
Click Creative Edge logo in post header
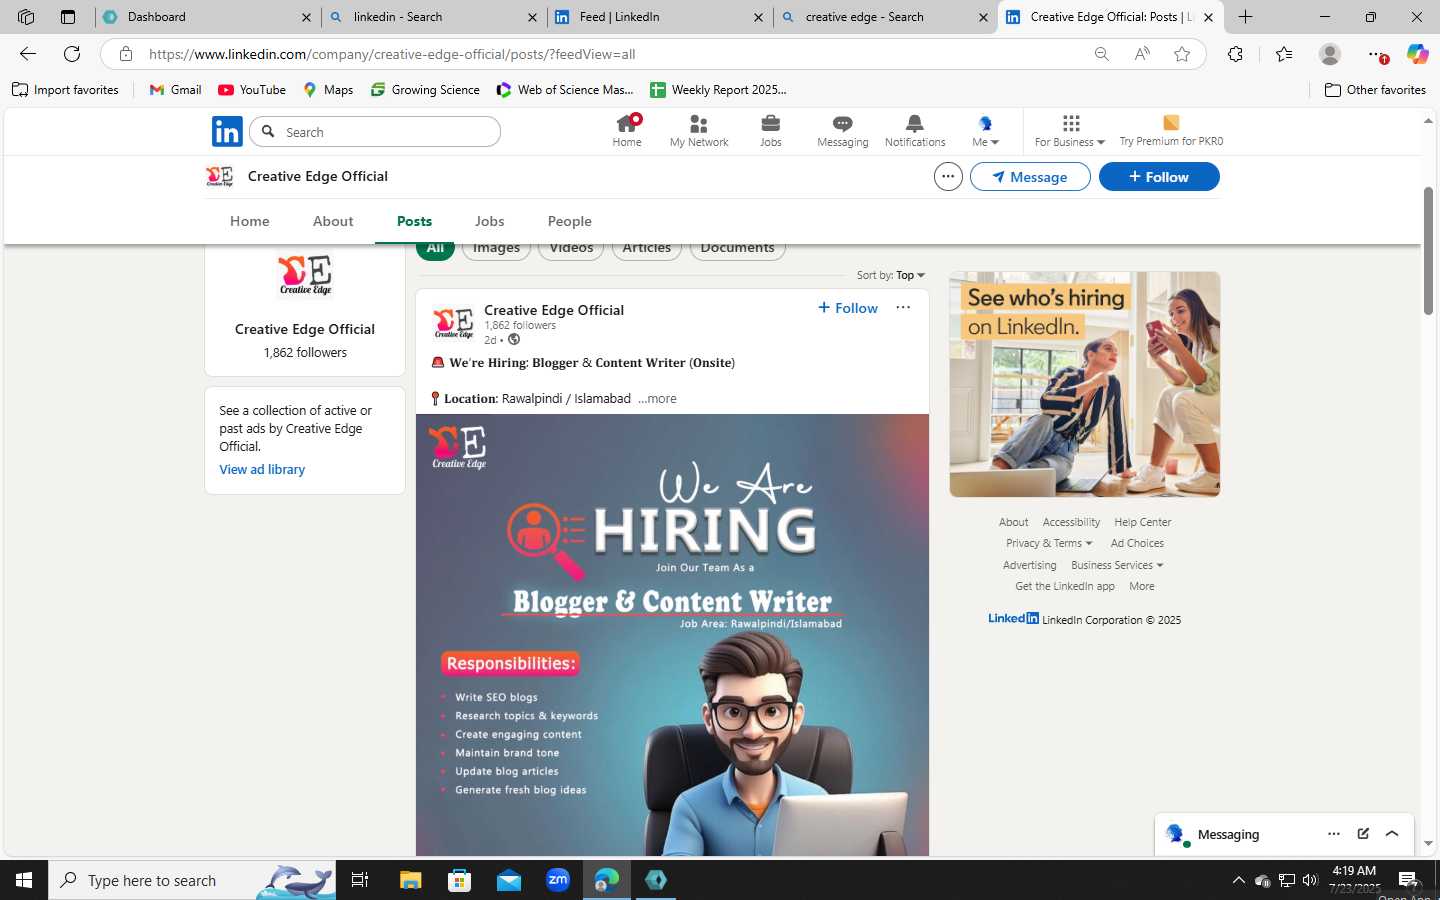point(453,323)
